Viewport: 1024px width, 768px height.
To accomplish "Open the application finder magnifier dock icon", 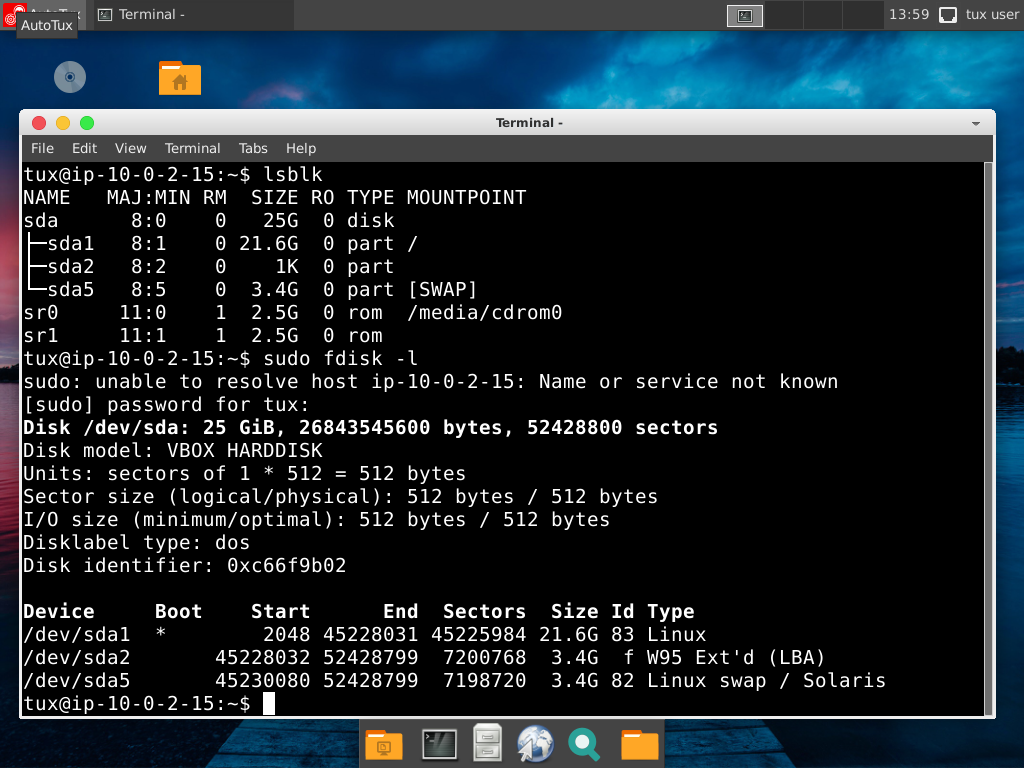I will 584,744.
